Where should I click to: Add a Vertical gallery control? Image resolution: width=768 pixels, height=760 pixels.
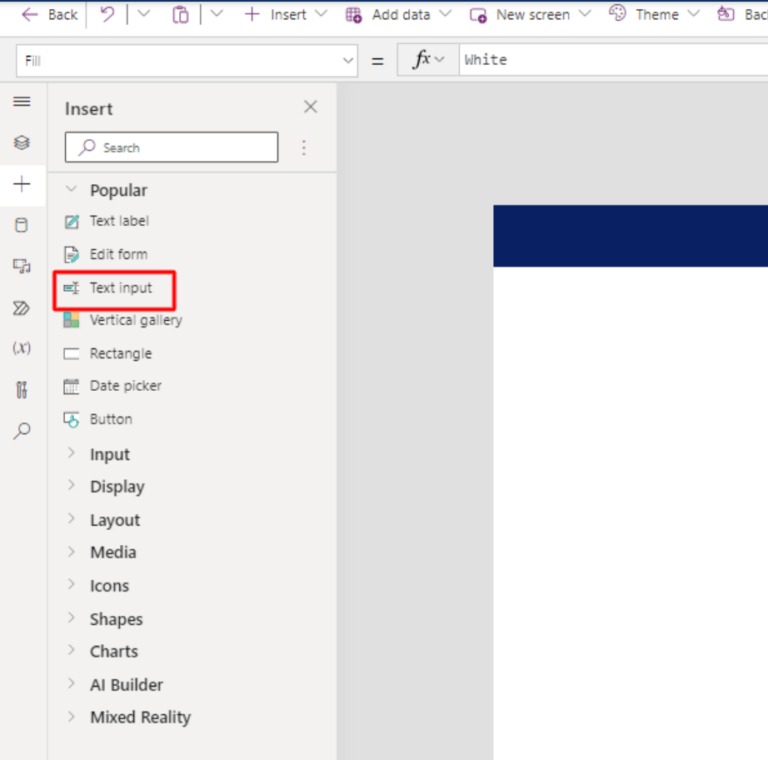(x=135, y=320)
